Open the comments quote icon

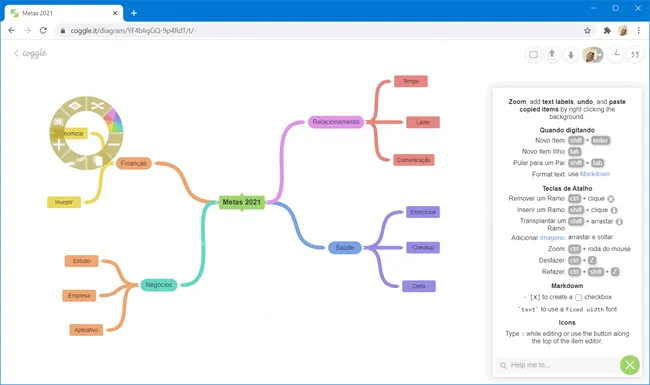[x=635, y=54]
